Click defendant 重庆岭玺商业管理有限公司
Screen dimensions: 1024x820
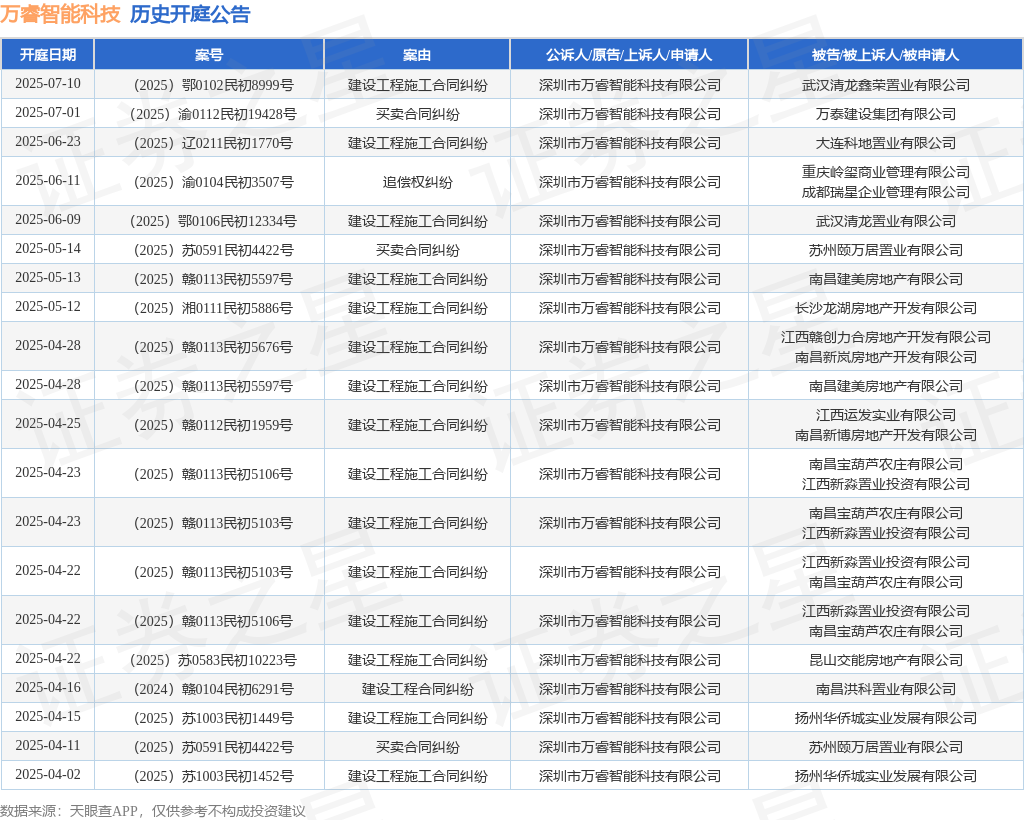point(886,172)
